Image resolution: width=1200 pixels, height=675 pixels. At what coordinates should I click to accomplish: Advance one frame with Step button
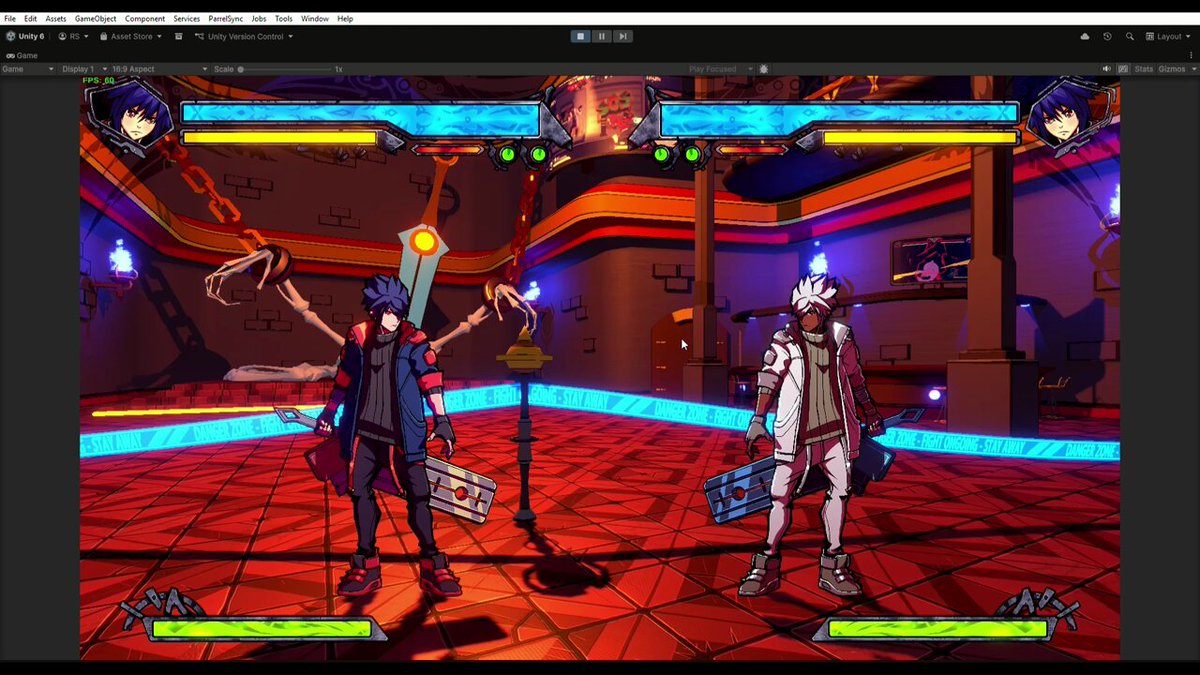pos(622,36)
